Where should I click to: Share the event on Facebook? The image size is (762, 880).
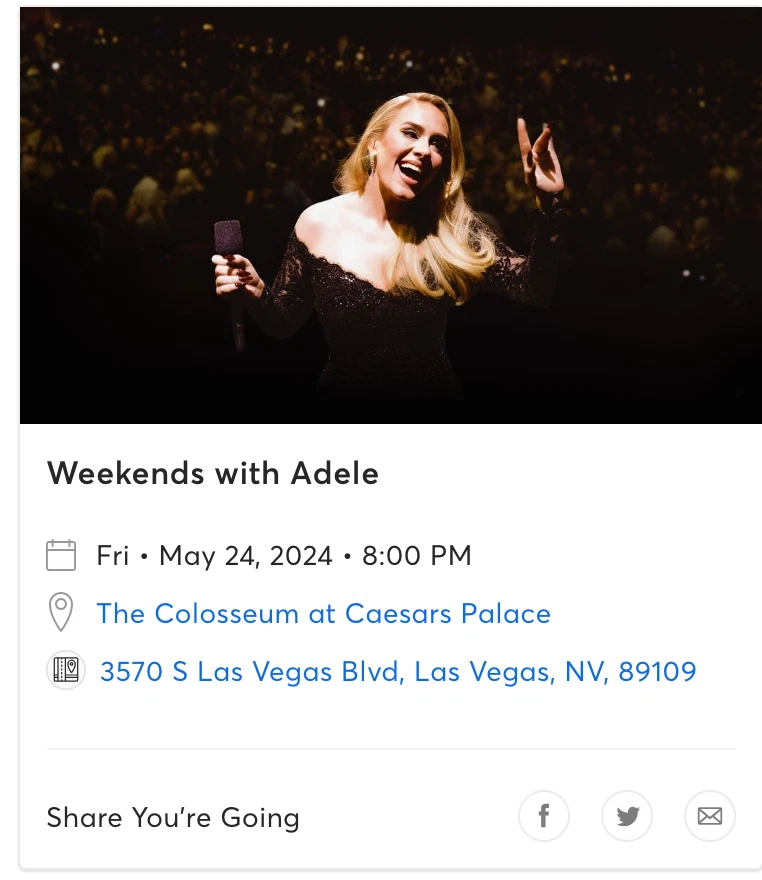[543, 815]
